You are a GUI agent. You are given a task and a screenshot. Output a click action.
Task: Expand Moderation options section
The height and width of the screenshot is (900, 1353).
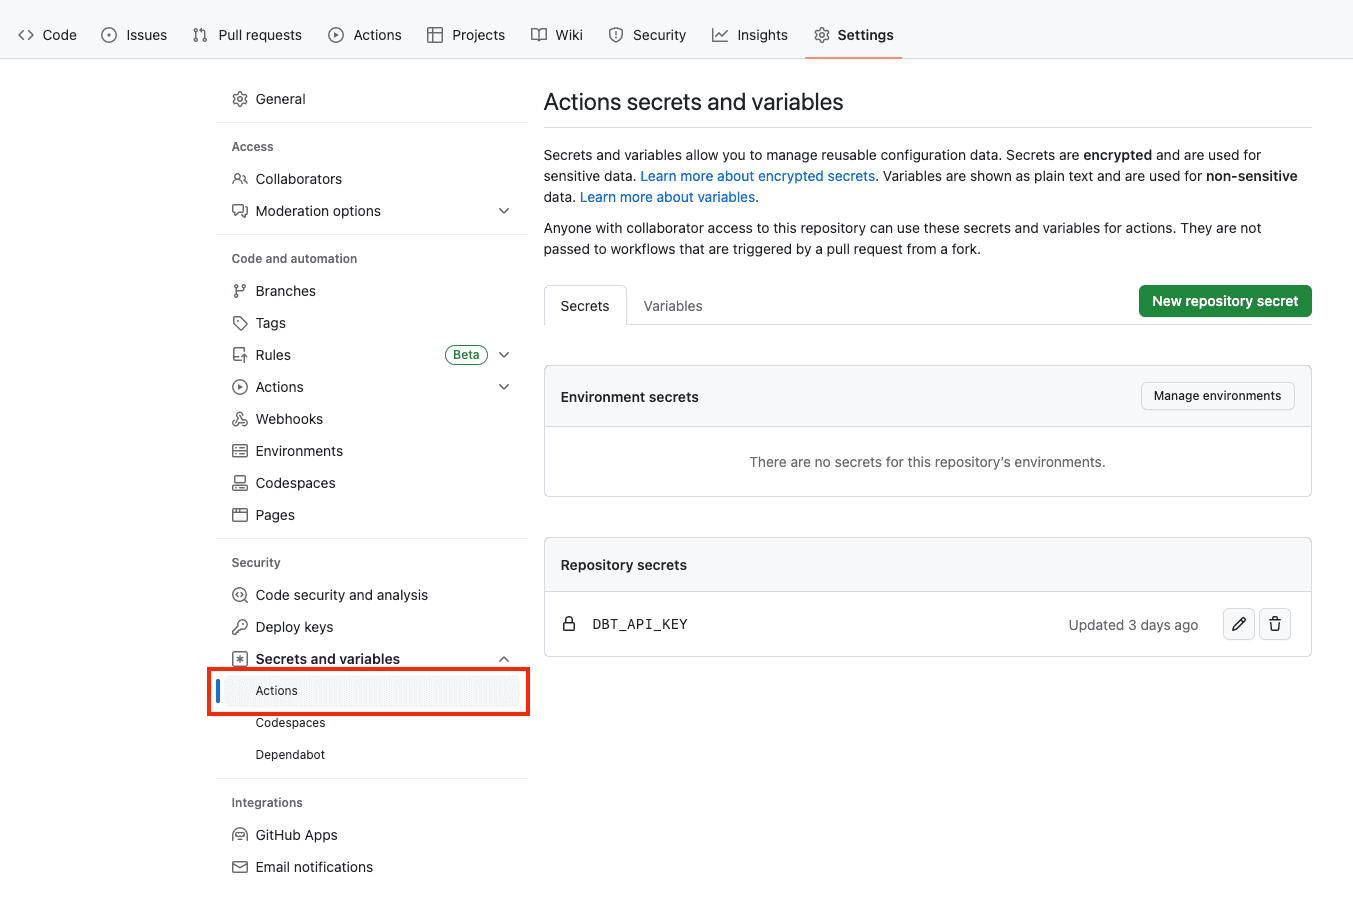(x=504, y=211)
